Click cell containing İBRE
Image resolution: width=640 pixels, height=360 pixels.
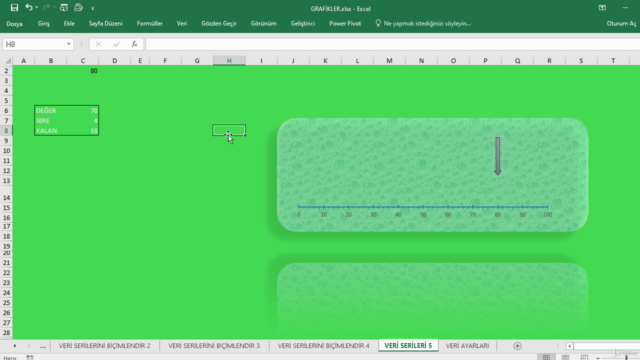click(x=51, y=121)
